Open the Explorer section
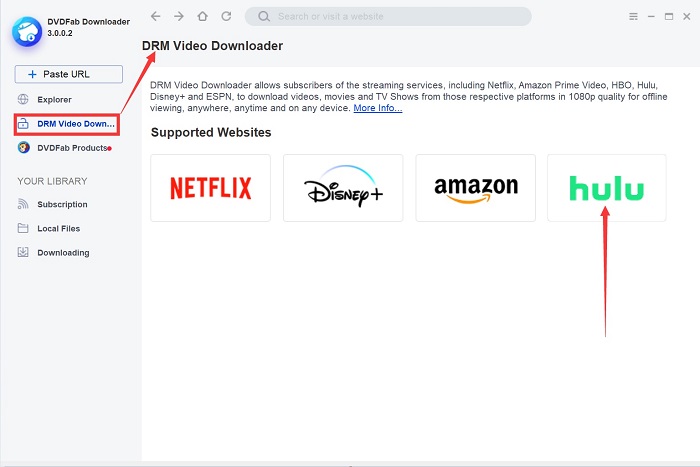The height and width of the screenshot is (467, 700). 54,100
